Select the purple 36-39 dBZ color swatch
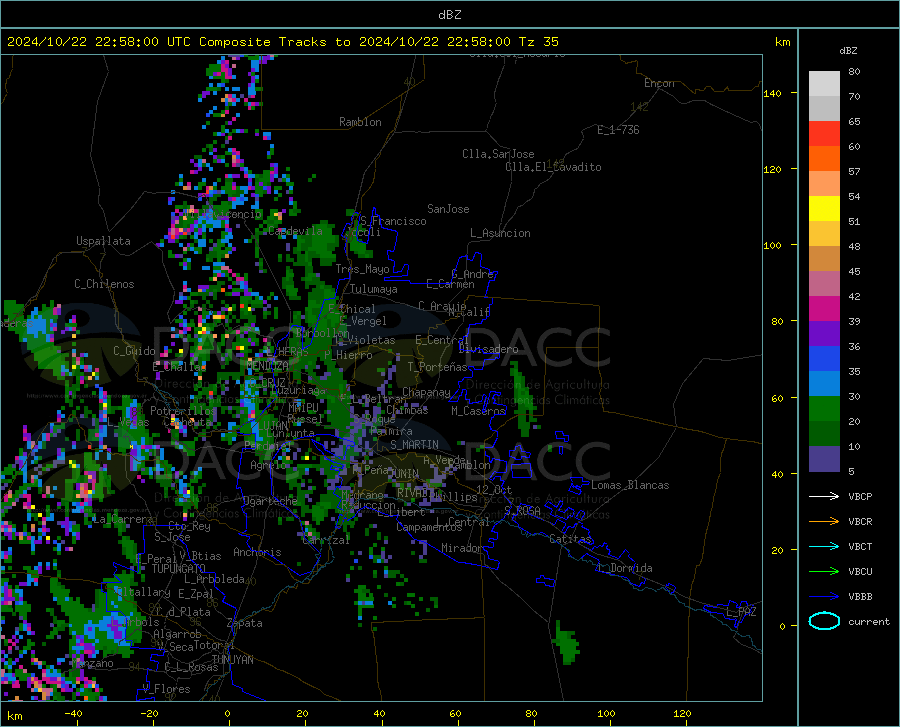Viewport: 900px width, 727px height. point(824,334)
